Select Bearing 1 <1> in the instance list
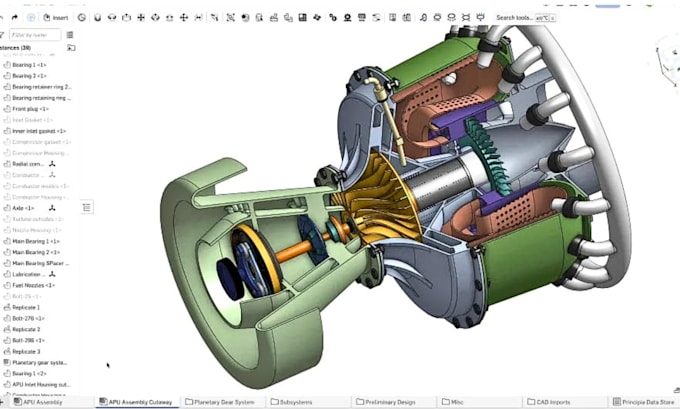 (x=29, y=65)
